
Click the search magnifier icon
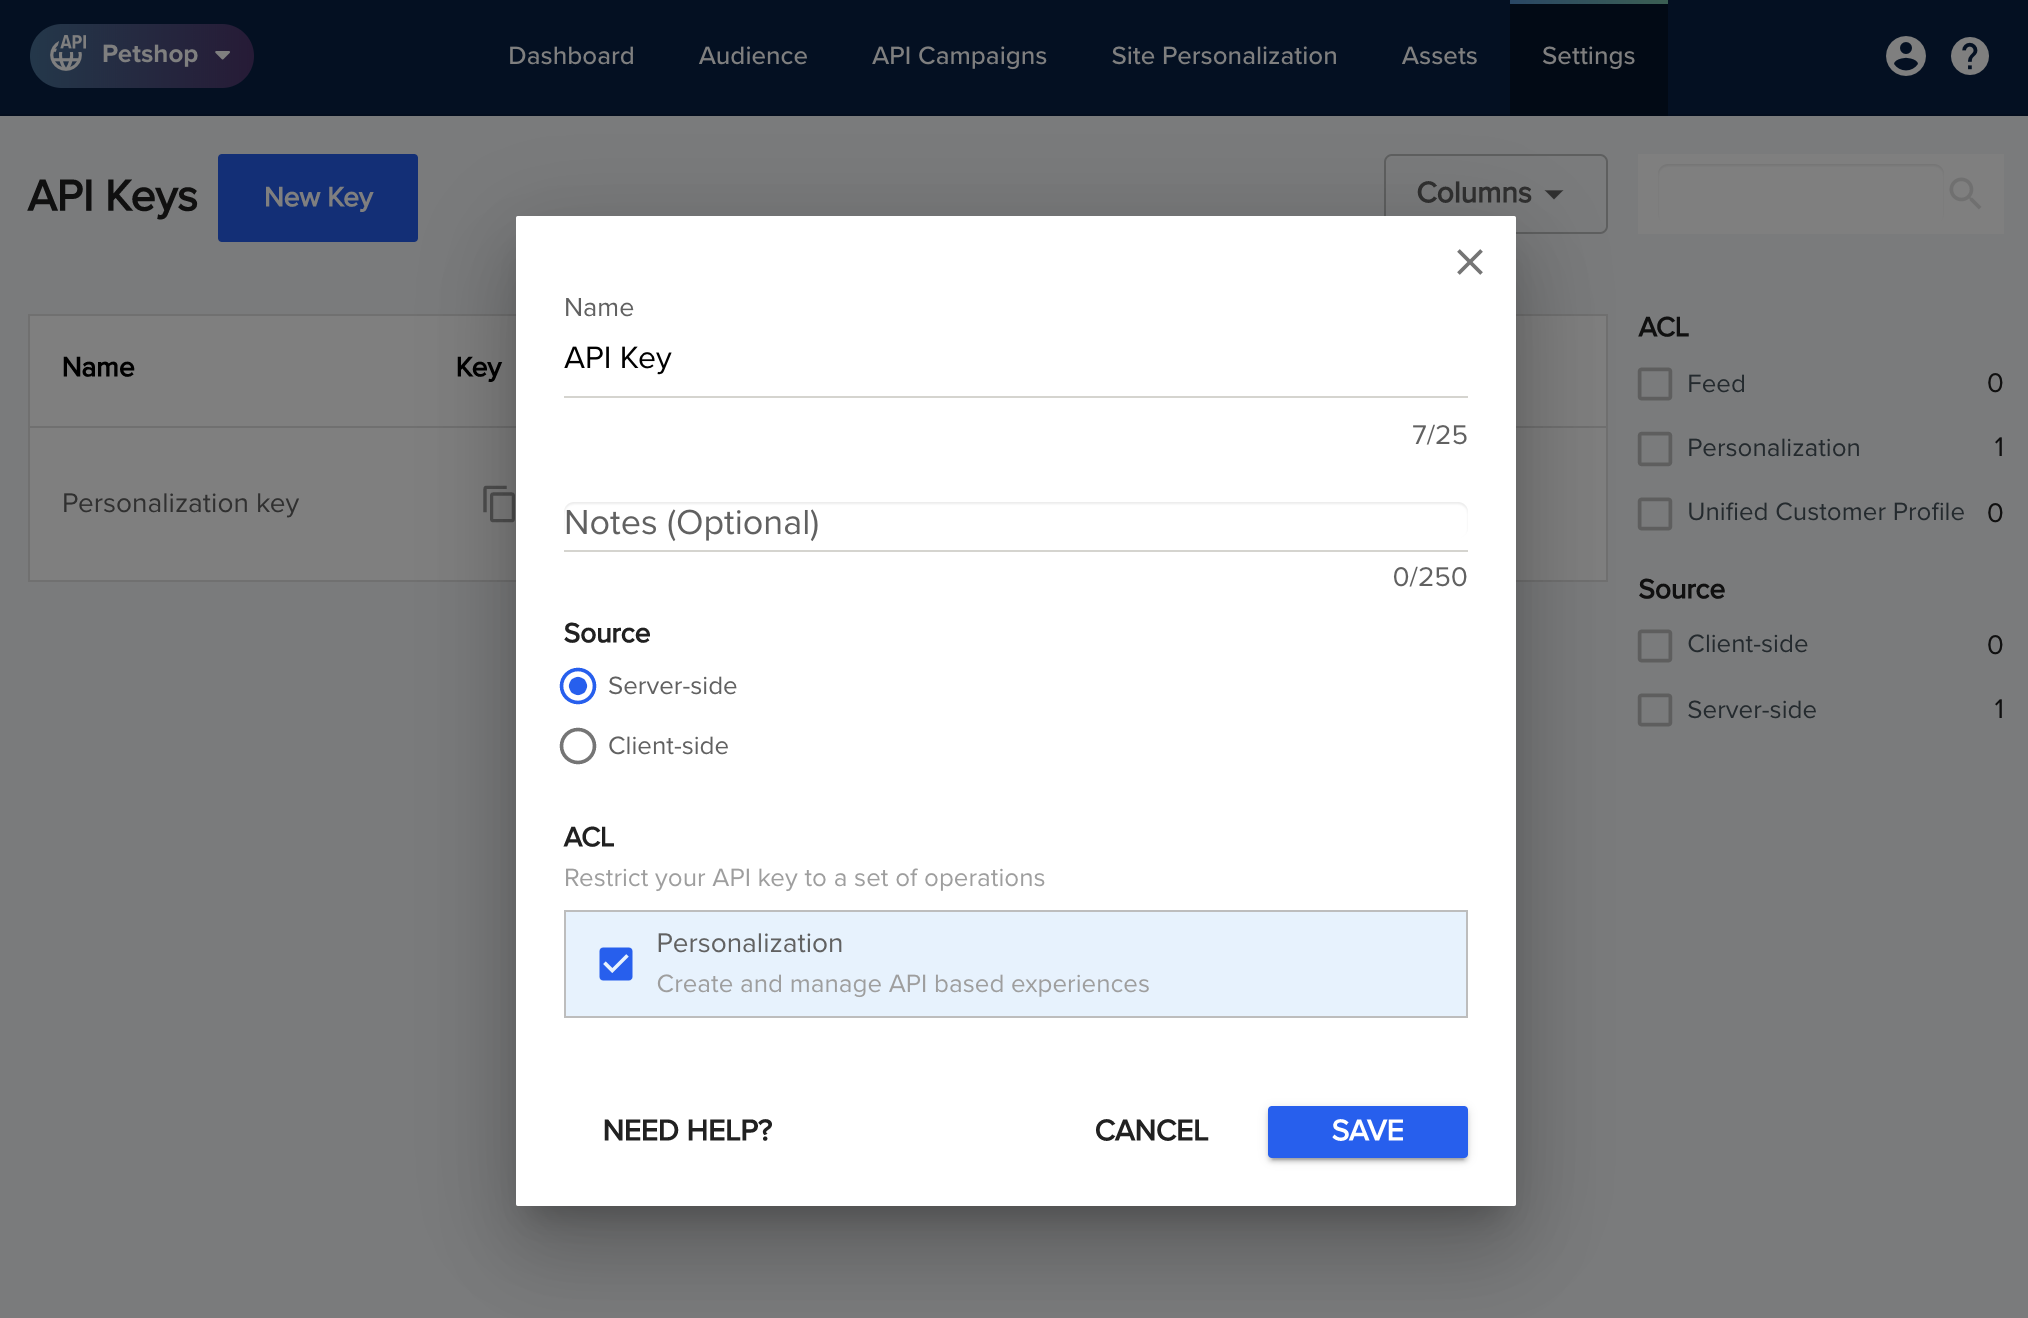1964,193
